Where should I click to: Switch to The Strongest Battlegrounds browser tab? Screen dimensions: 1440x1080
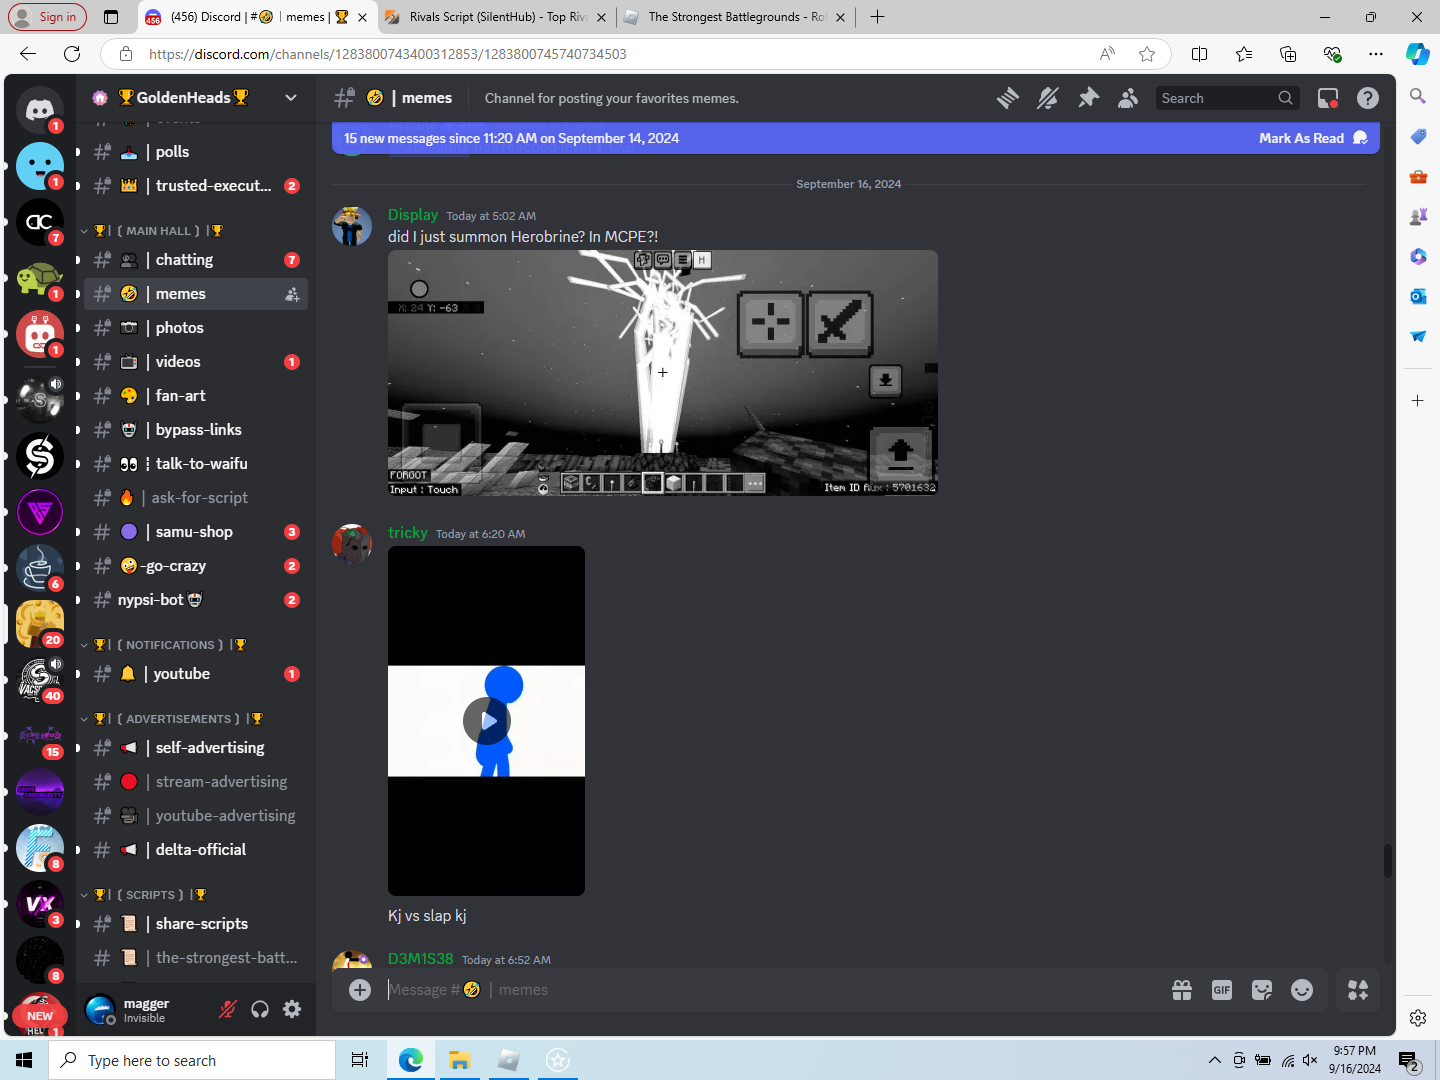[736, 17]
